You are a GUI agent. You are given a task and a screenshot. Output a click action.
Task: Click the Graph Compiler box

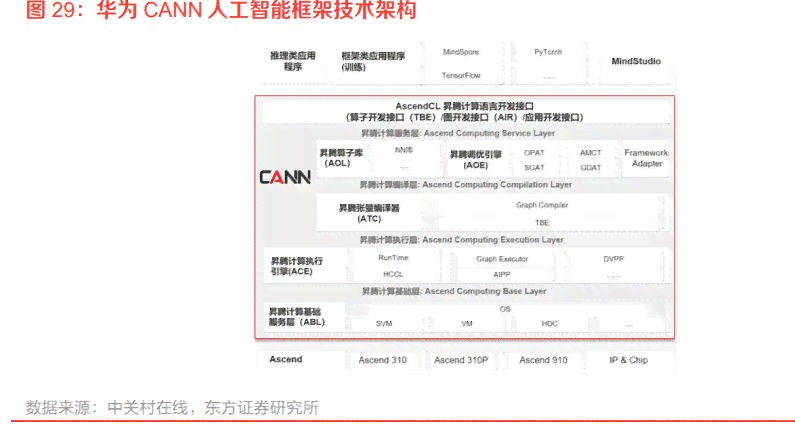click(542, 205)
